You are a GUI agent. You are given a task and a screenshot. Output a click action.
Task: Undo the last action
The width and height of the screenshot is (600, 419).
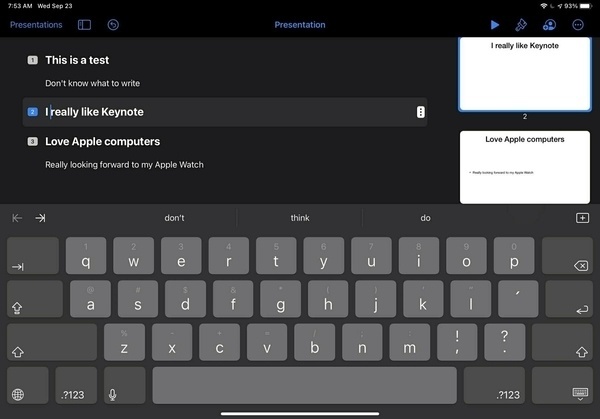(x=113, y=24)
